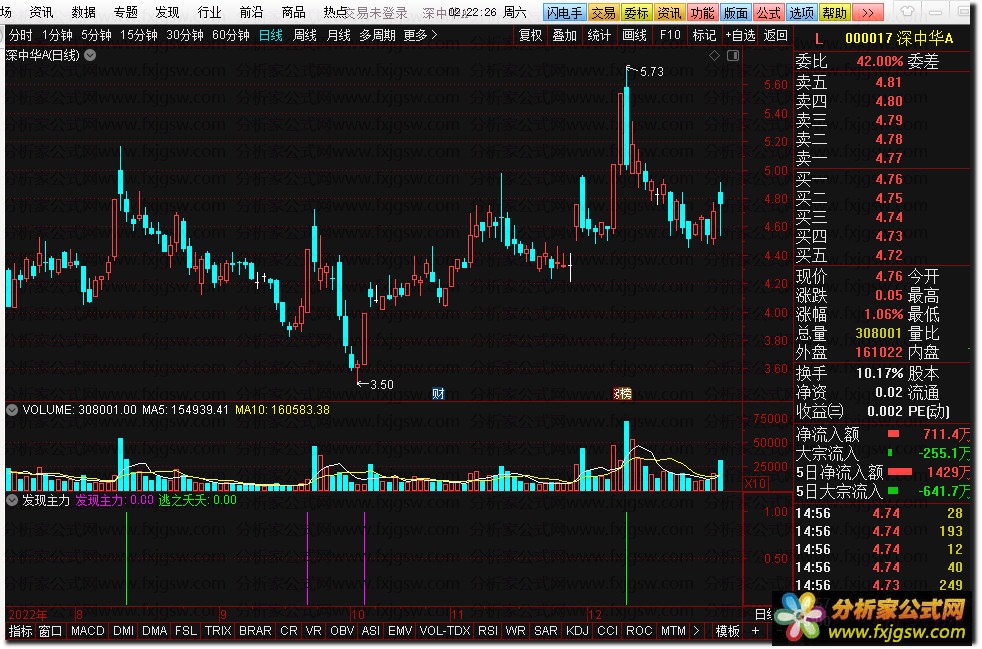Open the 数据 menu
Screen dimensions: 982x649
pos(83,12)
